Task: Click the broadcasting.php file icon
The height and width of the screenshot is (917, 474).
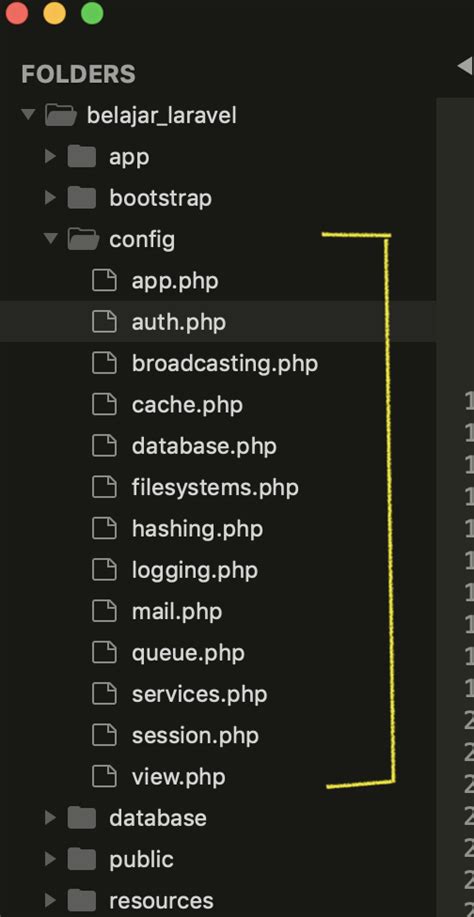Action: [x=104, y=363]
